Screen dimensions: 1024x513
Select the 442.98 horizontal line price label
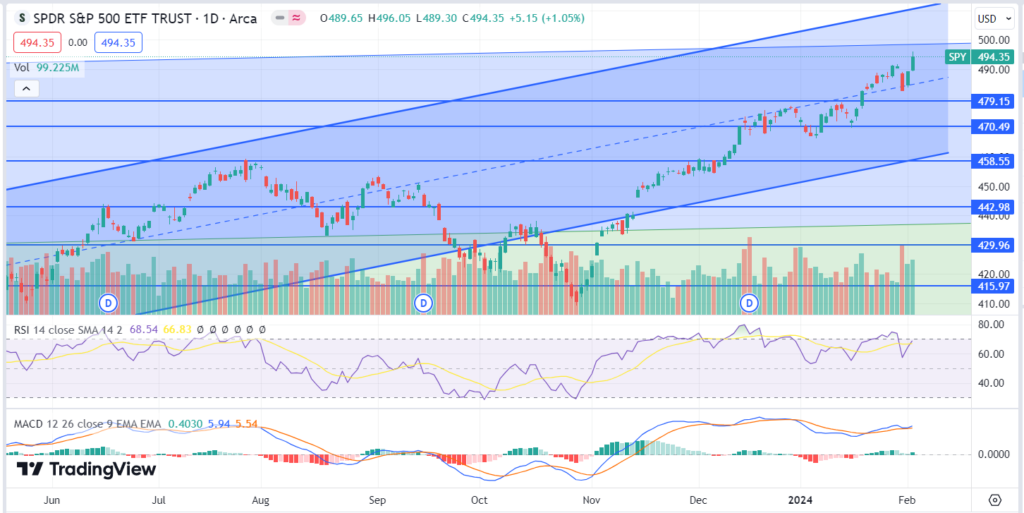click(x=993, y=207)
